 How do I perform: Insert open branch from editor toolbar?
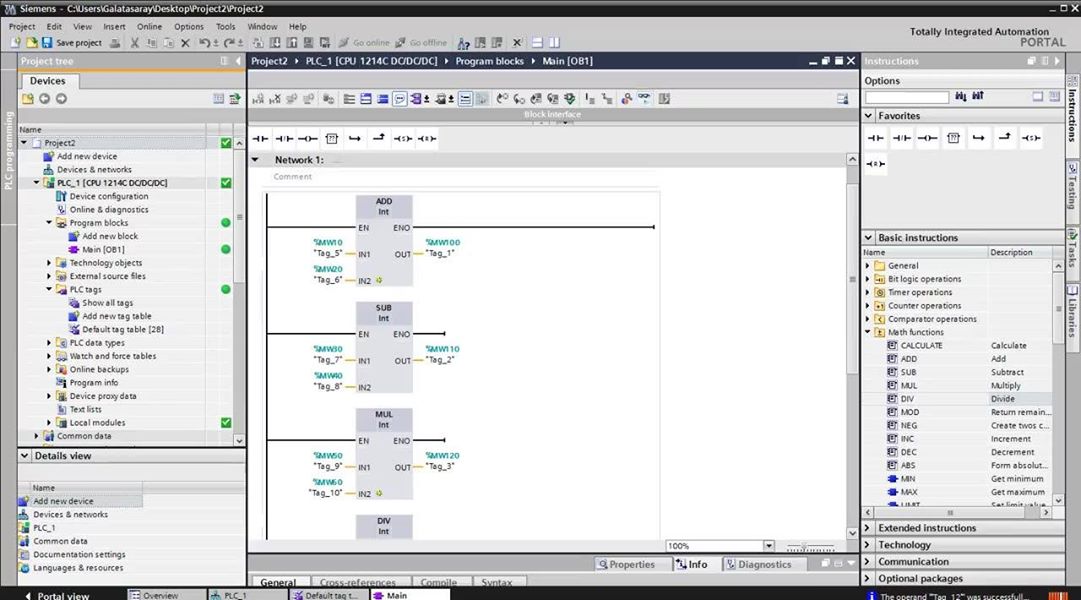tap(355, 139)
